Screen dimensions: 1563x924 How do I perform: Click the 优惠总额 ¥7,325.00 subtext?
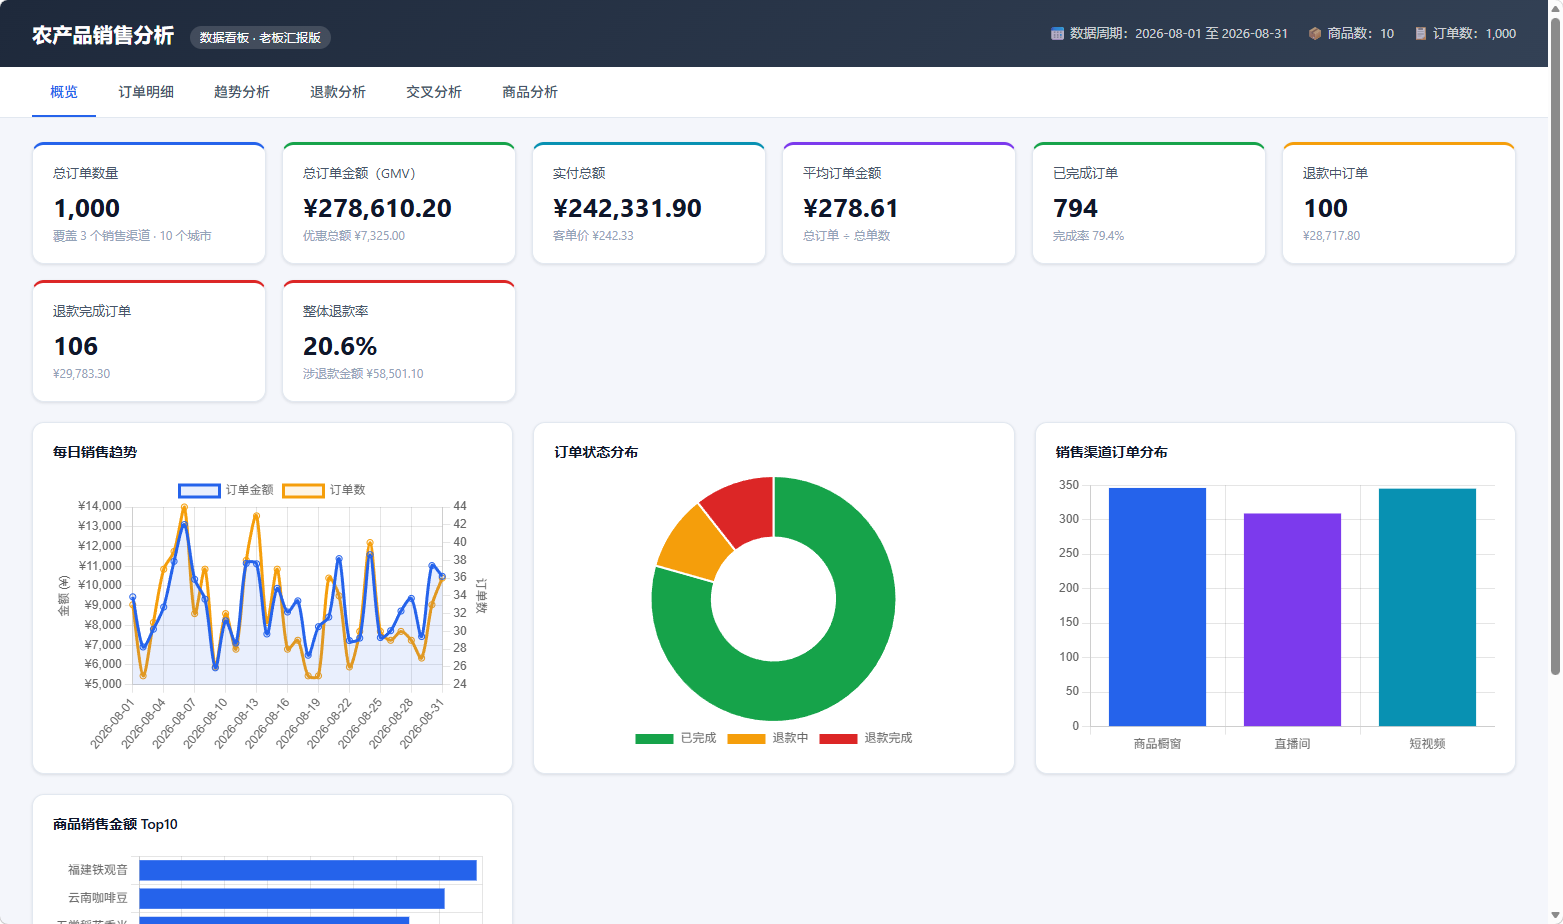pyautogui.click(x=354, y=236)
